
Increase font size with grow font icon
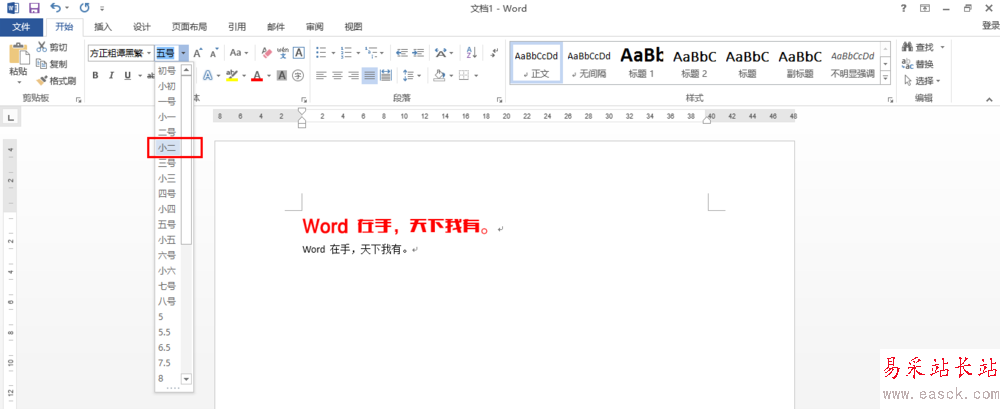pos(198,52)
